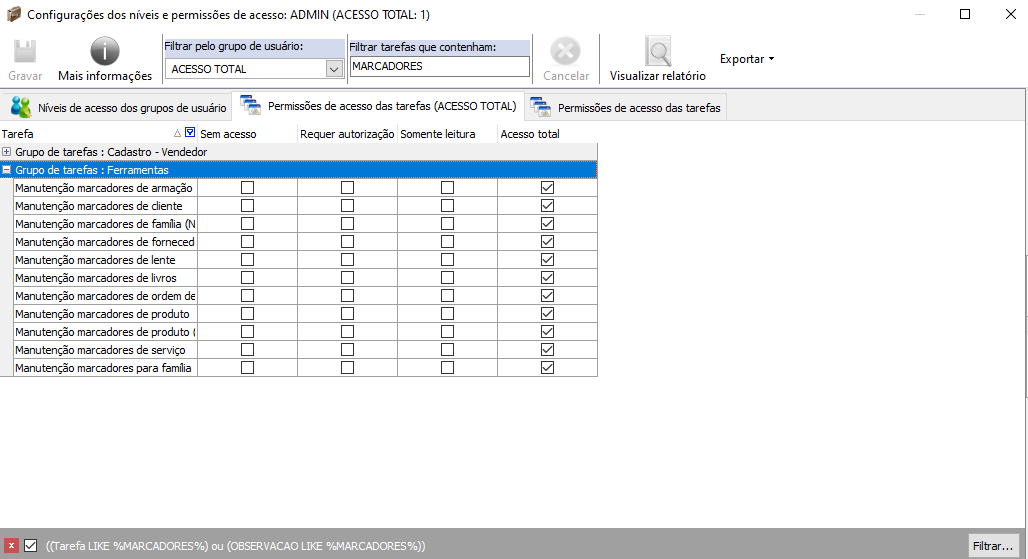Open Visualizar relatório magnifier icon

coord(657,52)
